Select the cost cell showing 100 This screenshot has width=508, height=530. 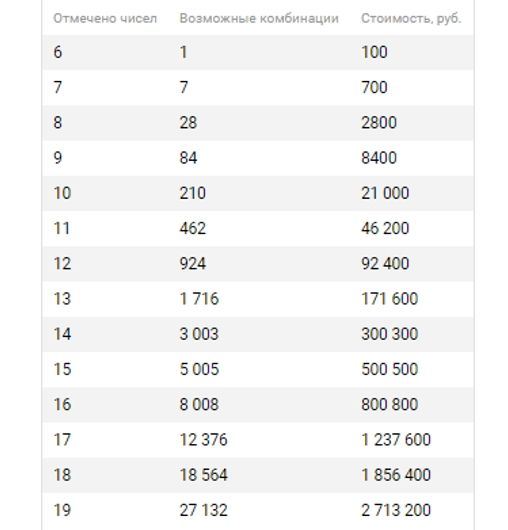point(374,52)
